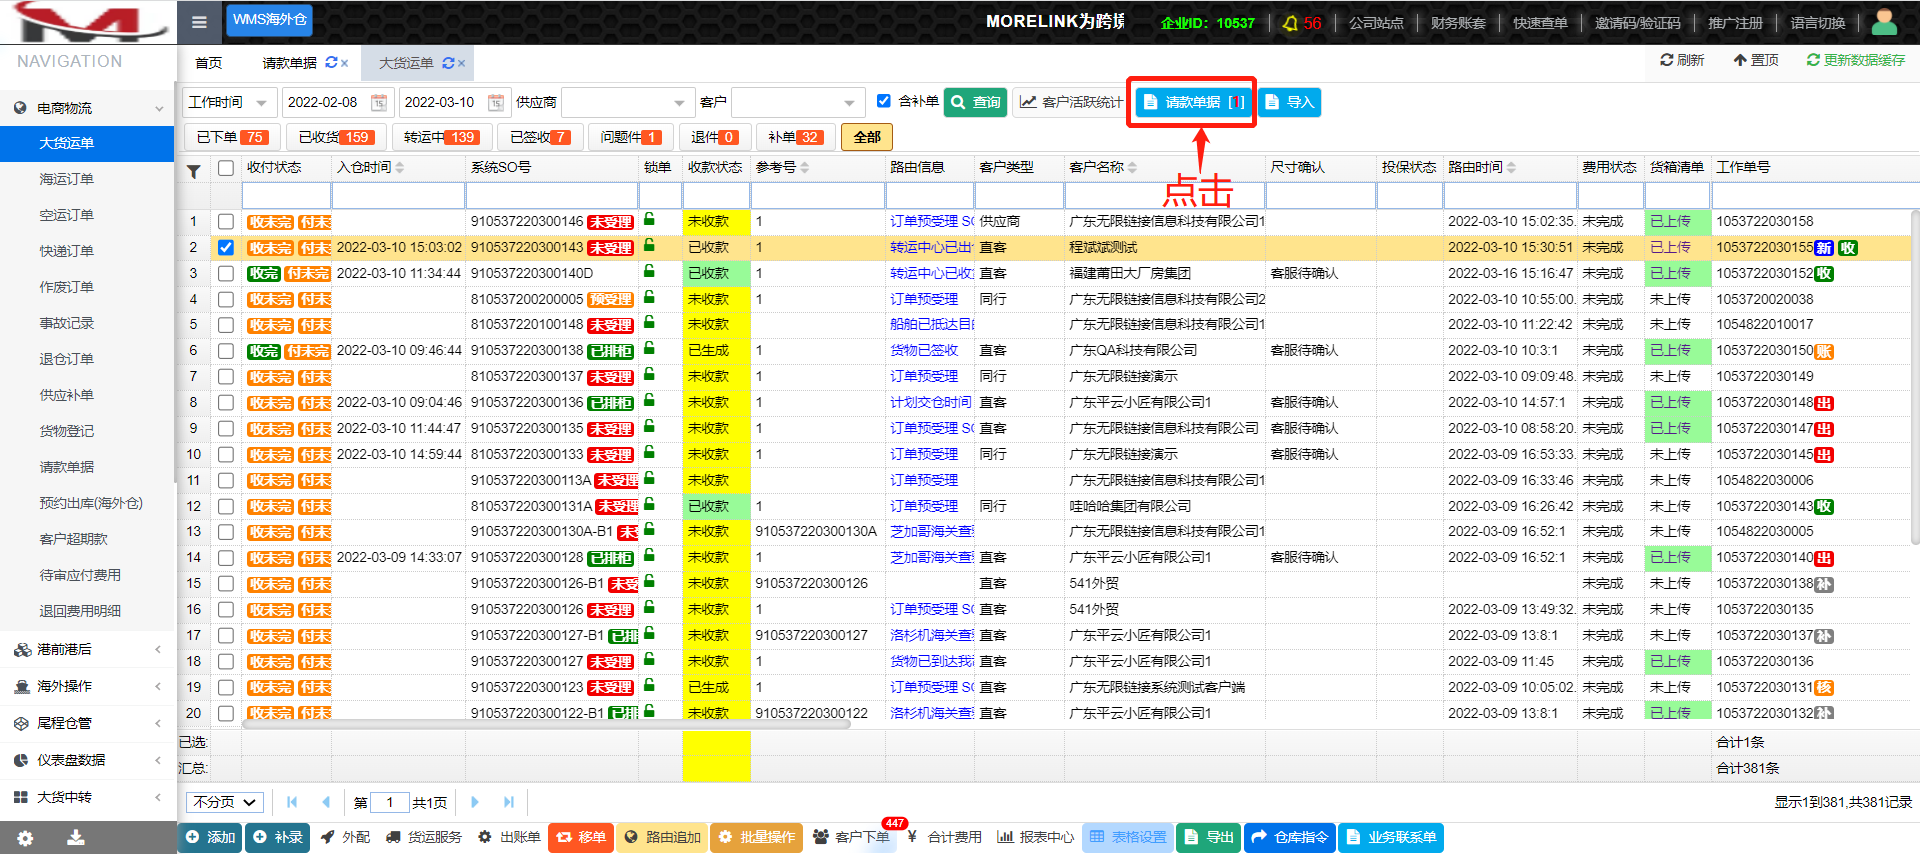Click the green 查询 search button
This screenshot has width=1920, height=854.
pyautogui.click(x=975, y=102)
